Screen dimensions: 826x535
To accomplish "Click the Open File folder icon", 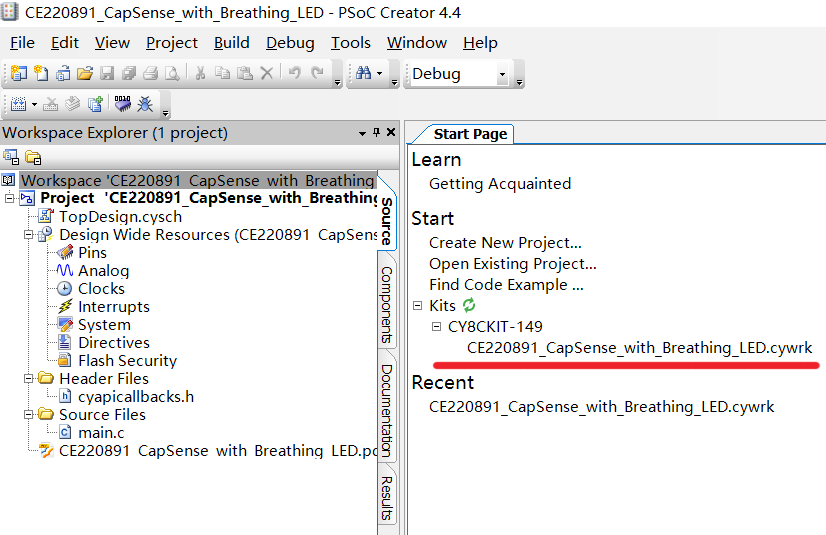I will pos(84,73).
